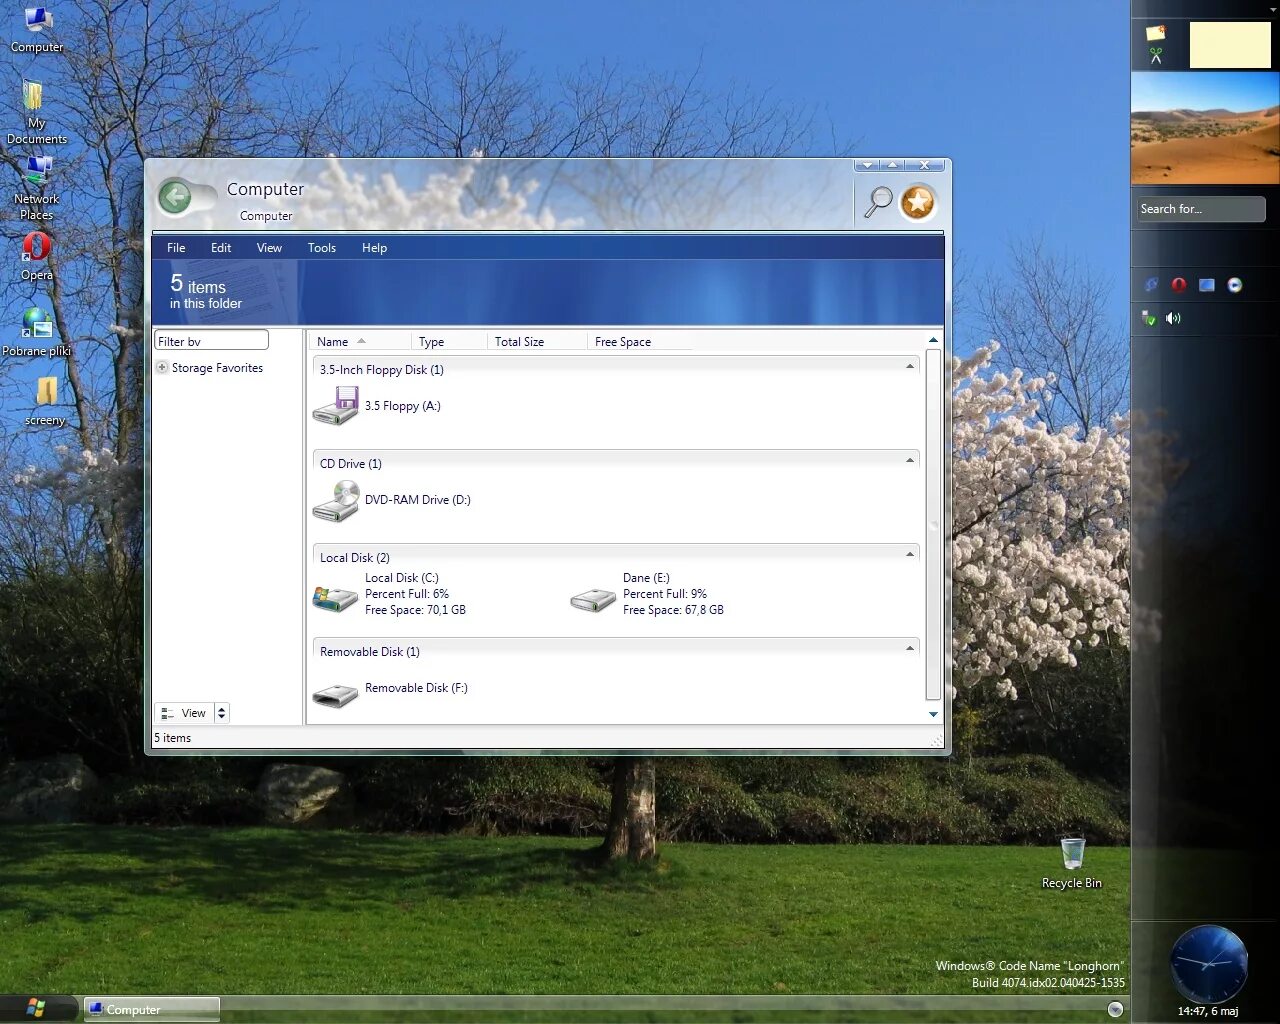Collapse the Removable Disk group
Image resolution: width=1280 pixels, height=1024 pixels.
[x=910, y=649]
